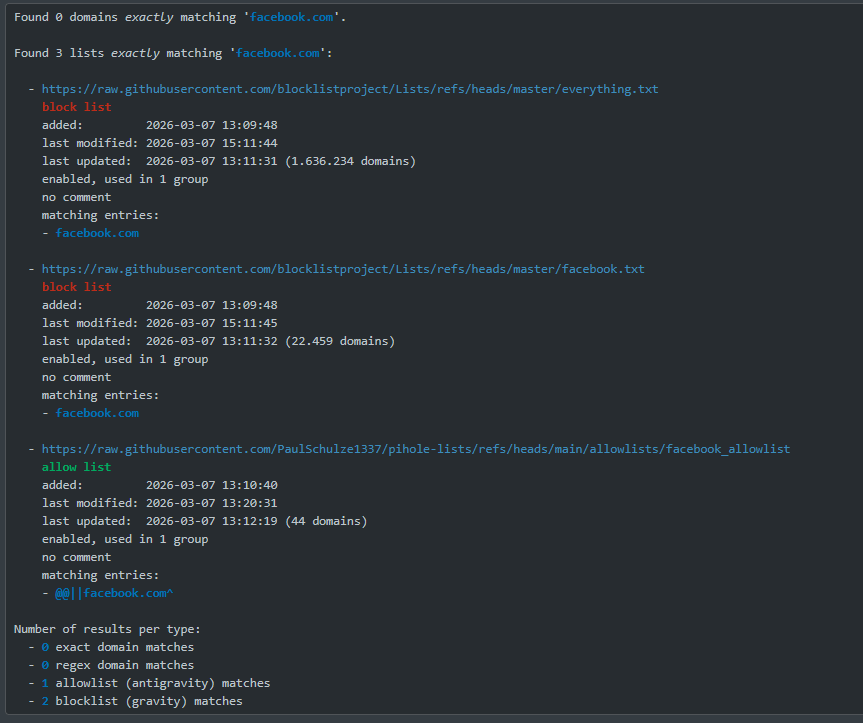Open the blocklistproject facebook.txt list URL
The height and width of the screenshot is (723, 863).
(x=342, y=269)
